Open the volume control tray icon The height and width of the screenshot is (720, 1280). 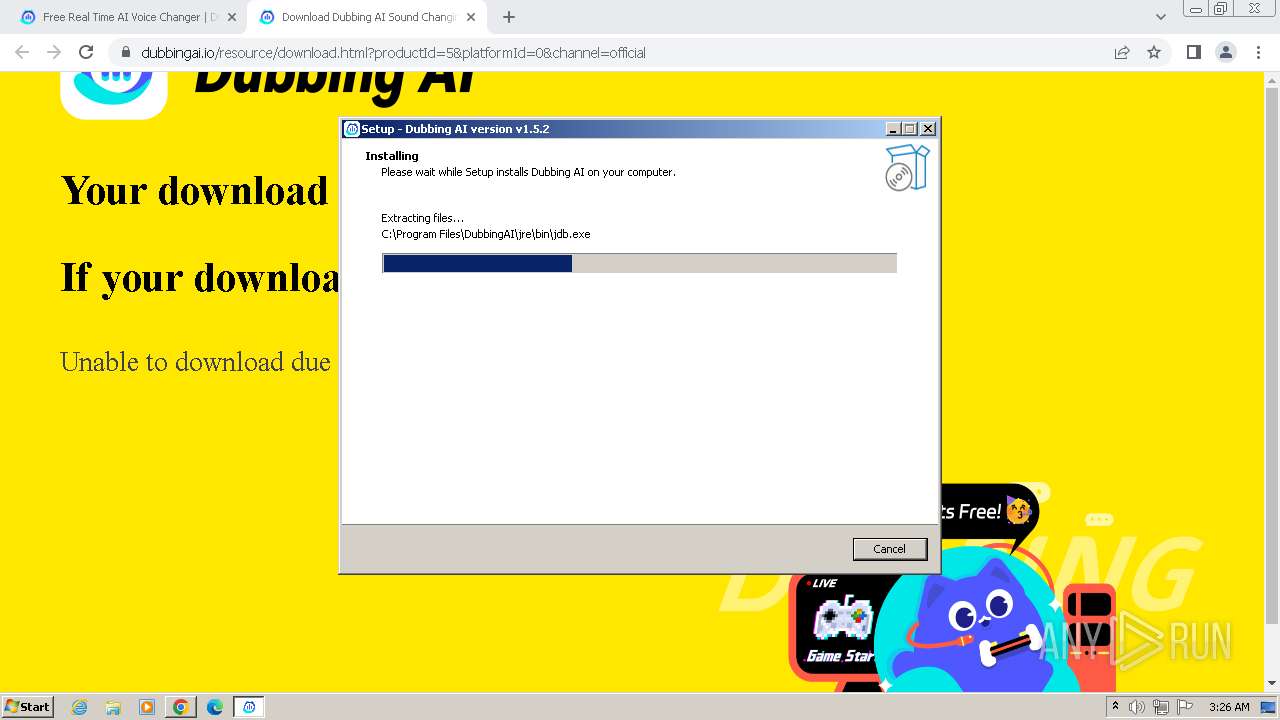pos(1137,707)
